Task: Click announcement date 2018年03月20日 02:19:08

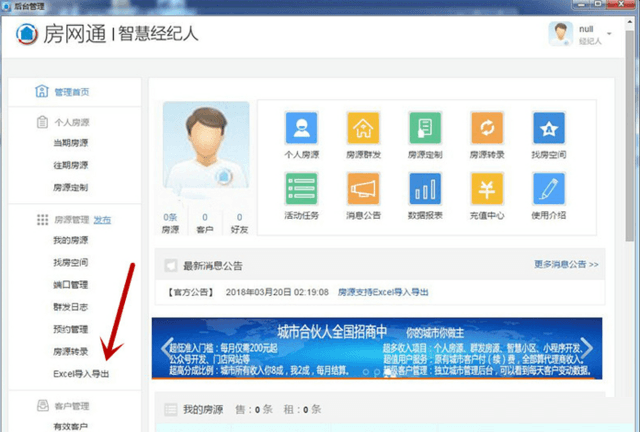Action: [277, 292]
